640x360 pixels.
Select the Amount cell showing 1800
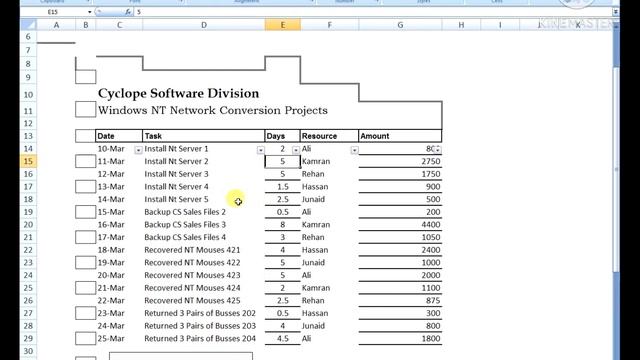400,338
